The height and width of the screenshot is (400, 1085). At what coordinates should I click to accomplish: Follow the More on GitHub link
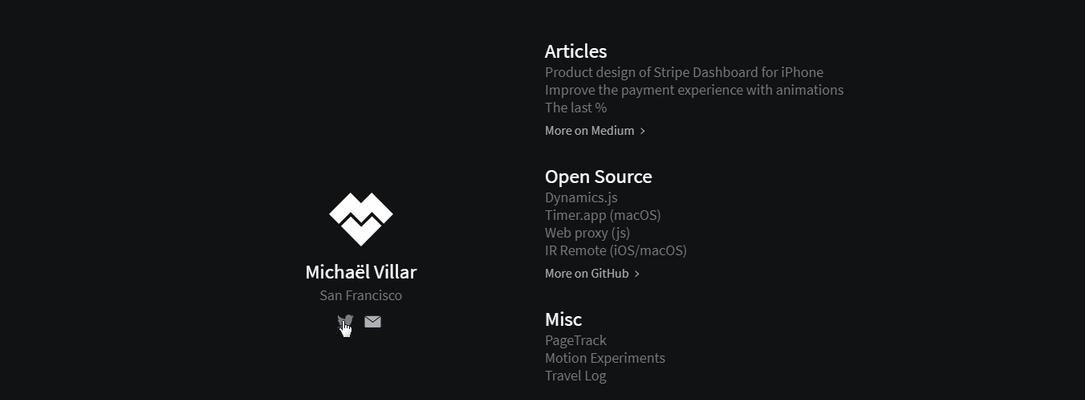tap(587, 273)
